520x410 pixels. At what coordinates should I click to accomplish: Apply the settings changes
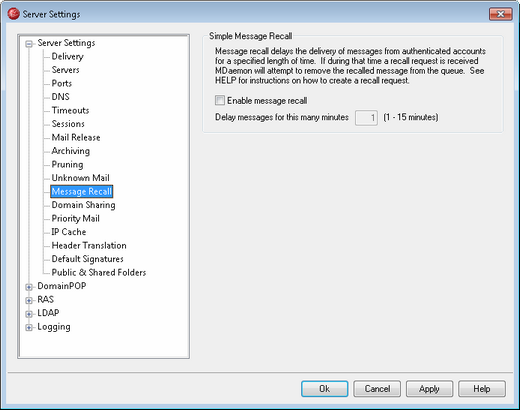coord(429,389)
